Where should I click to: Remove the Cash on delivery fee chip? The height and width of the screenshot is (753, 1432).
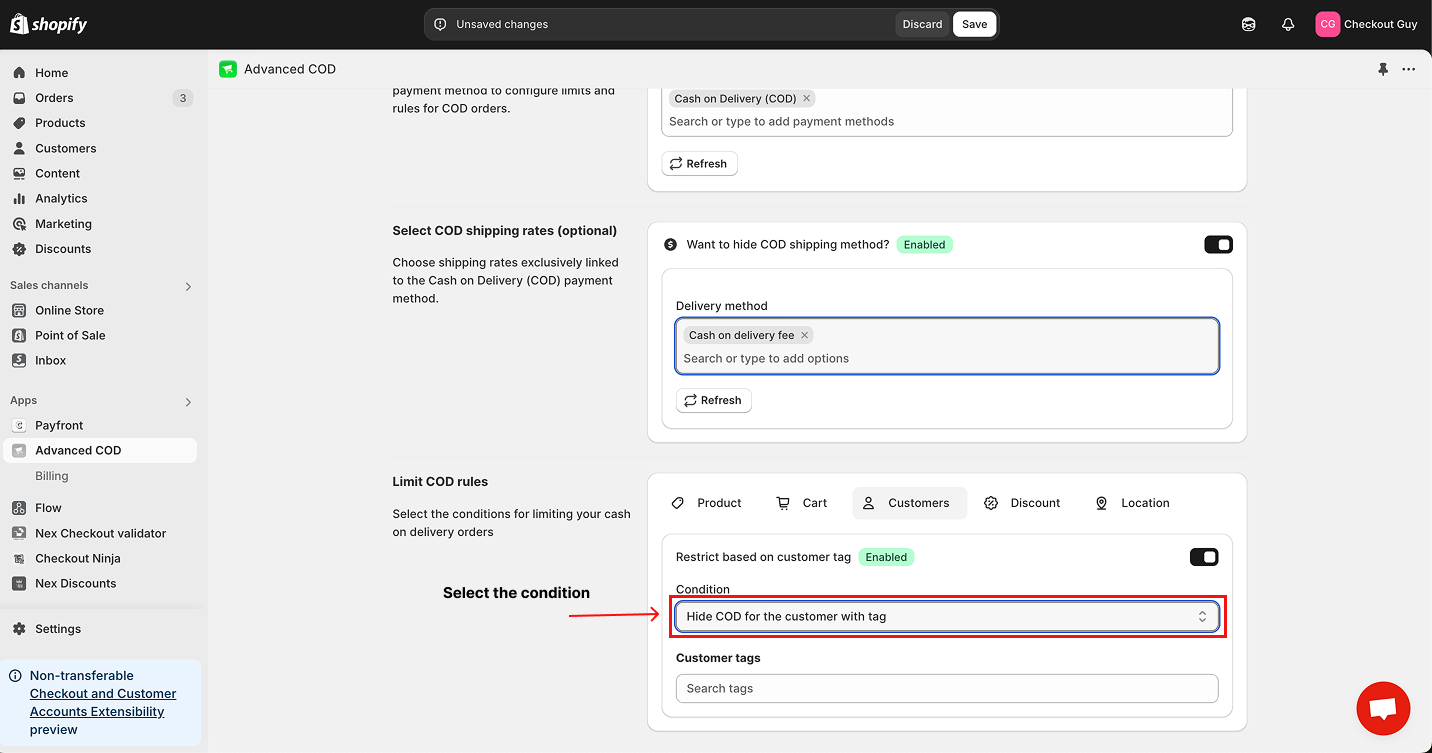point(804,335)
